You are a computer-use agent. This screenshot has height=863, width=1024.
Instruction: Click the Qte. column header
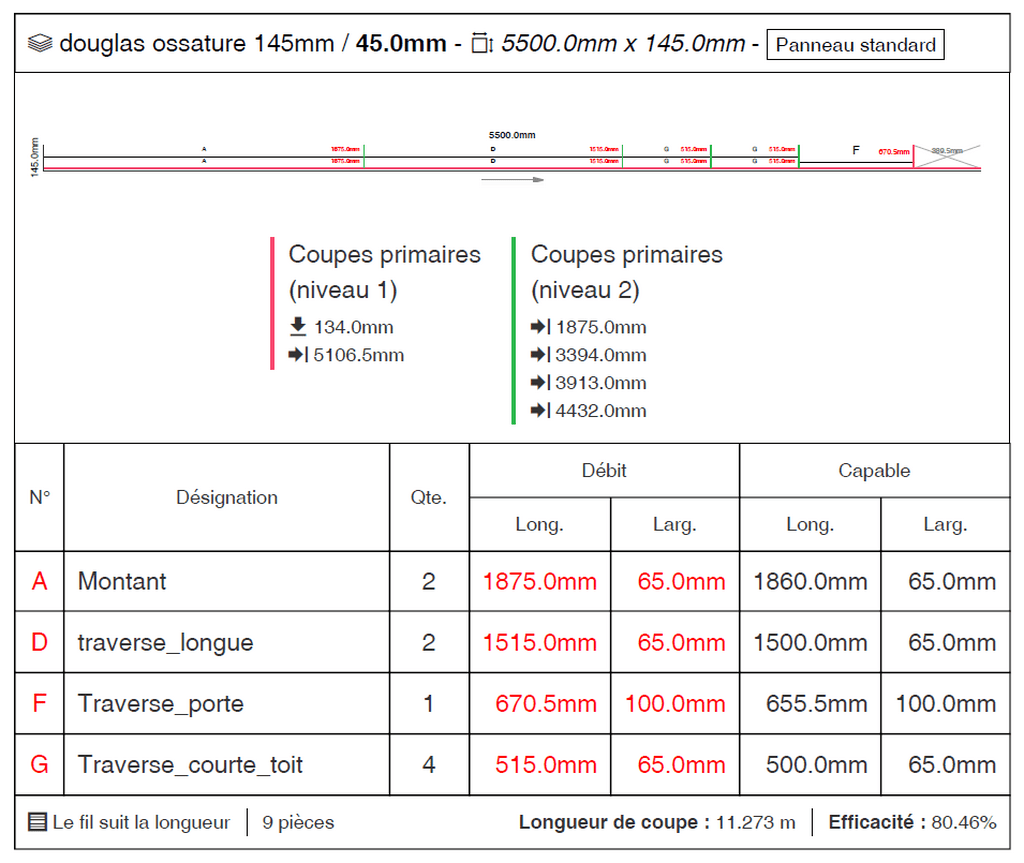[x=429, y=498]
